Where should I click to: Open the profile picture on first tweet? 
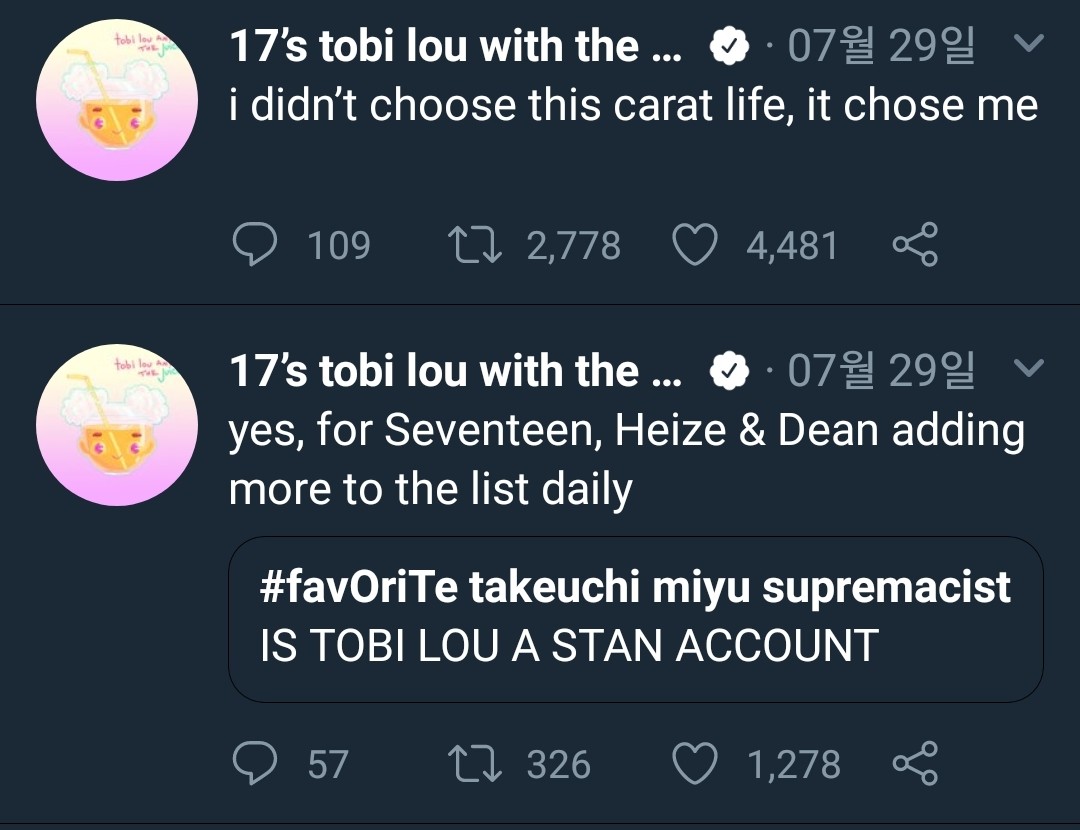click(x=115, y=101)
